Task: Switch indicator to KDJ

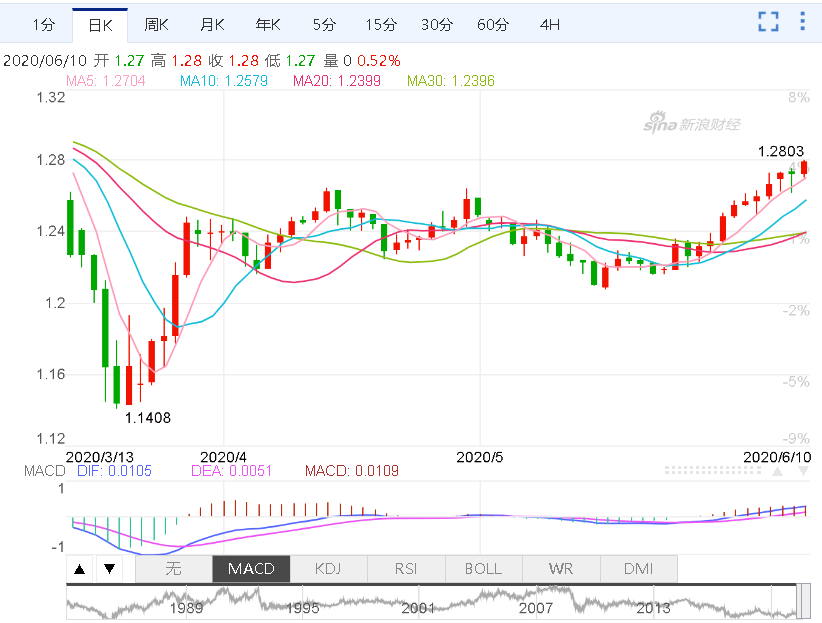Action: [x=329, y=569]
